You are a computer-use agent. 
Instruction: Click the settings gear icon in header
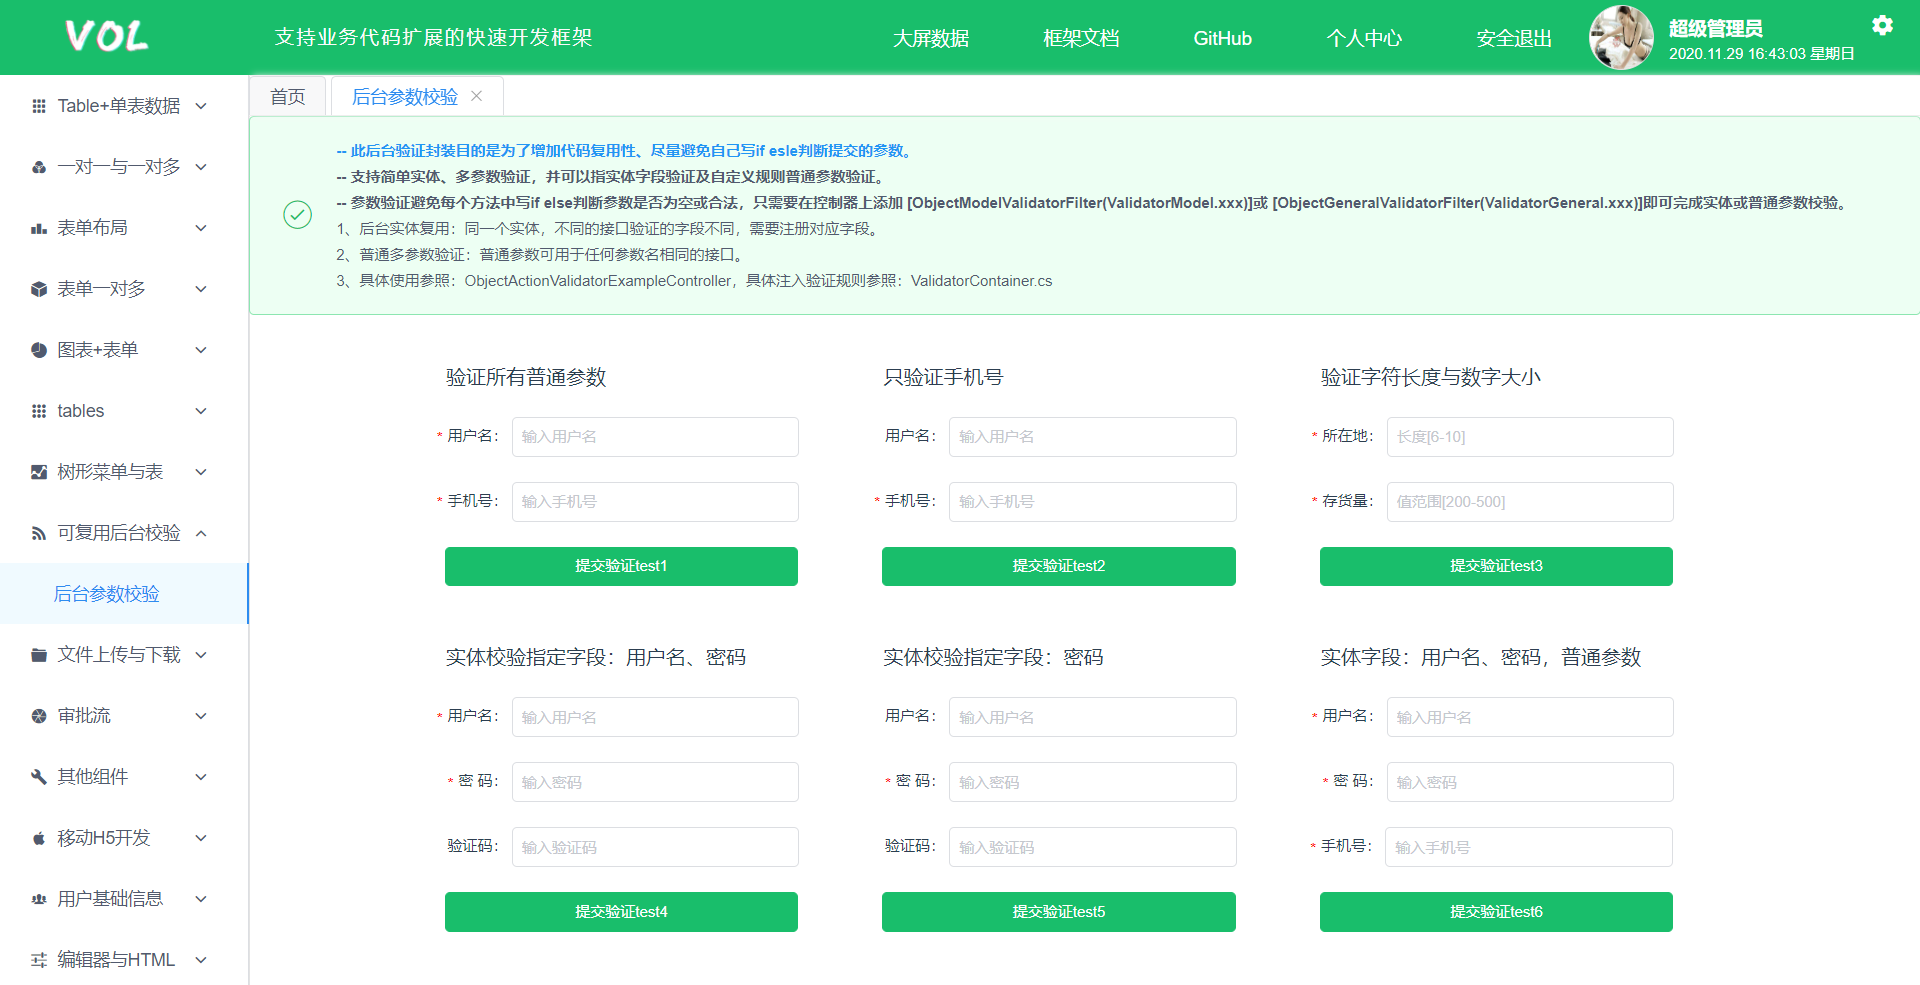[1882, 25]
